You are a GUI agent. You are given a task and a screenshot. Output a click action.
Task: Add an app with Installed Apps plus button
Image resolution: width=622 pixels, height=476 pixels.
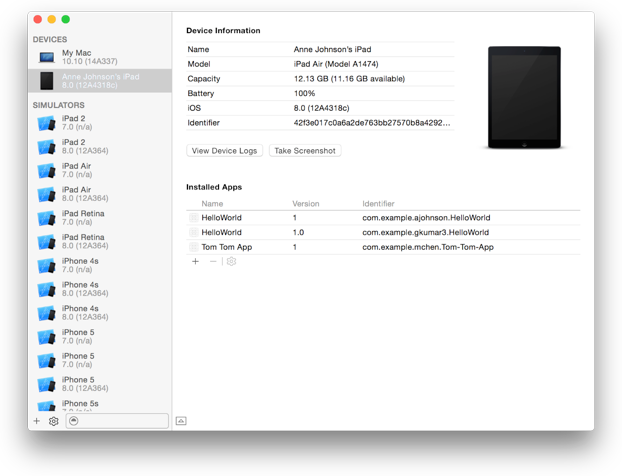tap(195, 261)
